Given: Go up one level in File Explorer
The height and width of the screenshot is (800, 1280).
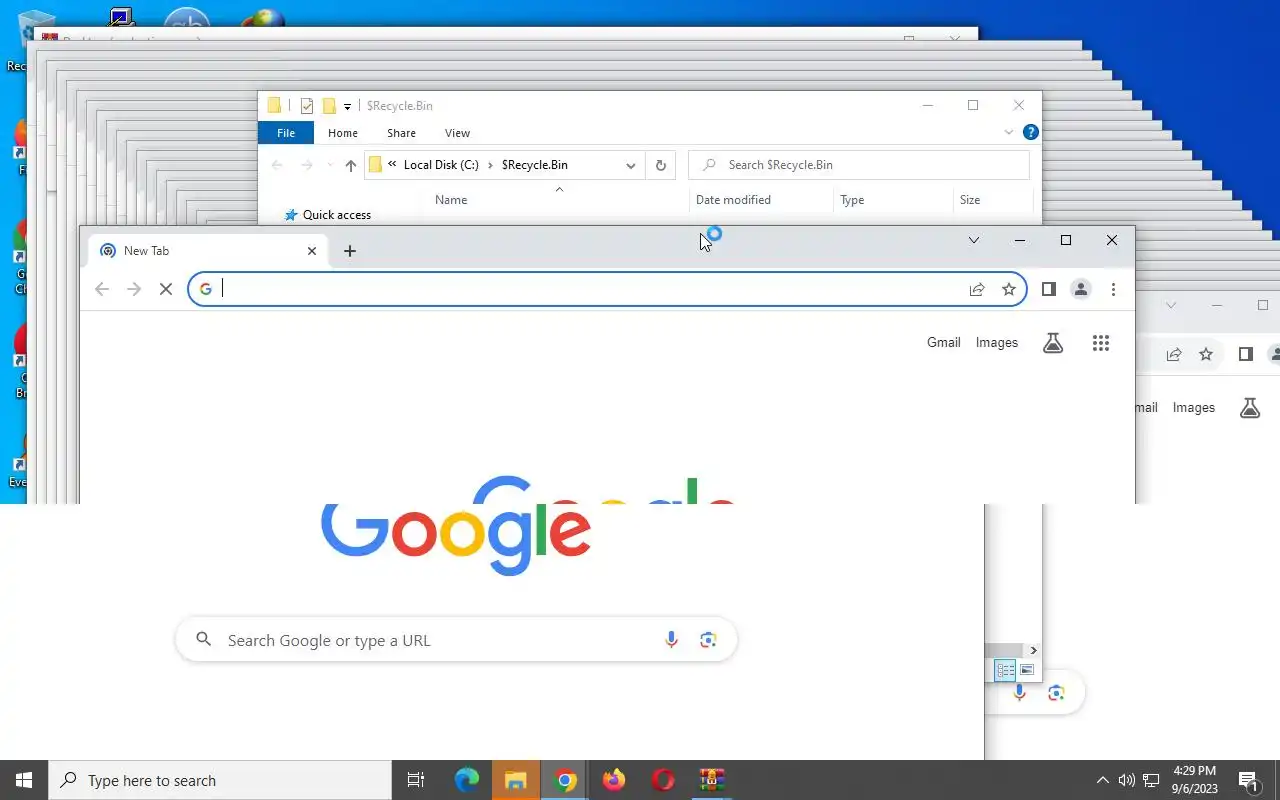Looking at the screenshot, I should tap(350, 166).
